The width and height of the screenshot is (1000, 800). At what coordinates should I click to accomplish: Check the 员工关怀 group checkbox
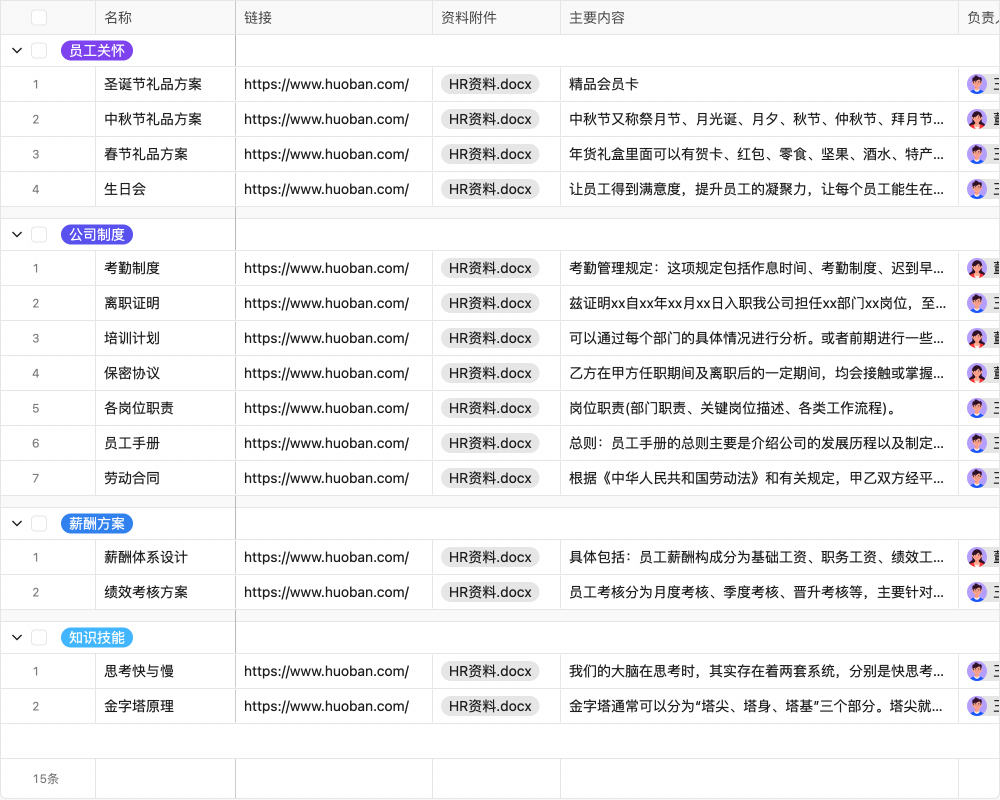38,50
